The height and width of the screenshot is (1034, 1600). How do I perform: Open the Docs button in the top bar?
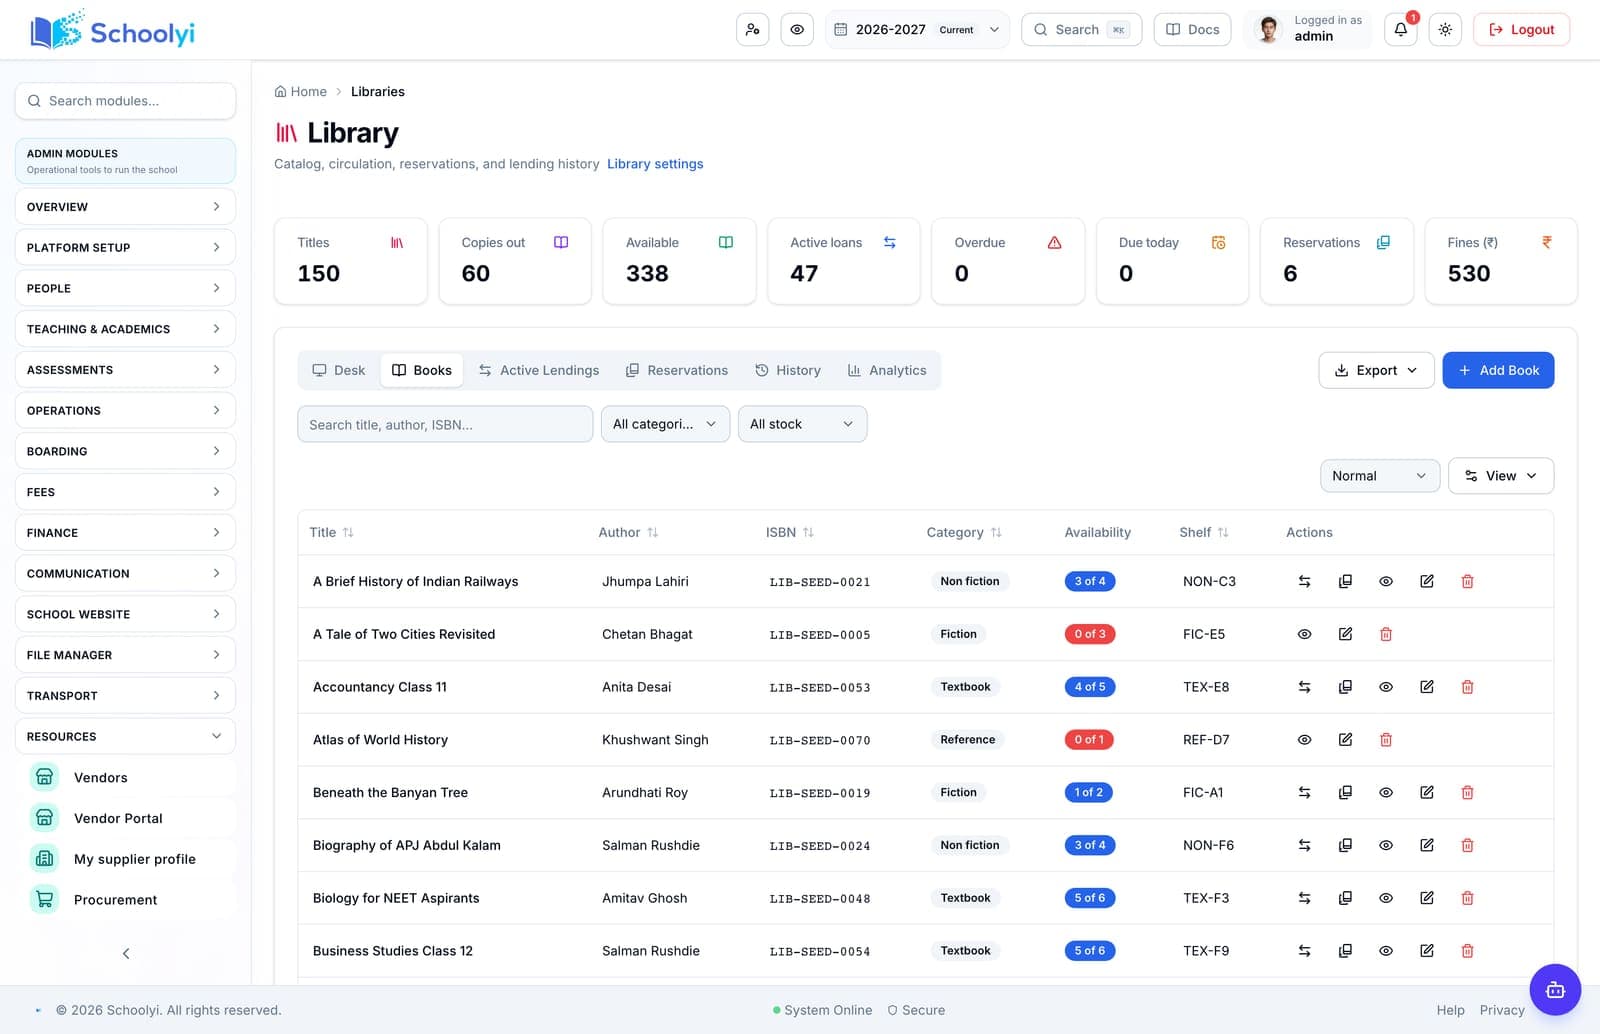[1192, 30]
